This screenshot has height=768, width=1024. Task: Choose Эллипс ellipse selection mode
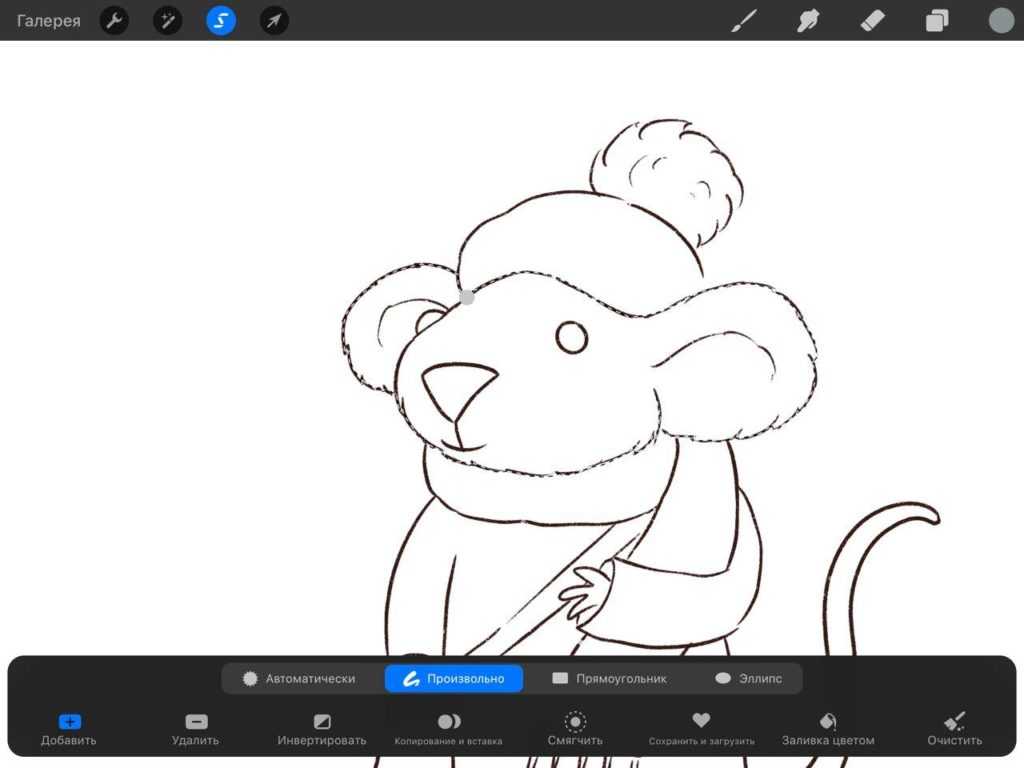(749, 678)
